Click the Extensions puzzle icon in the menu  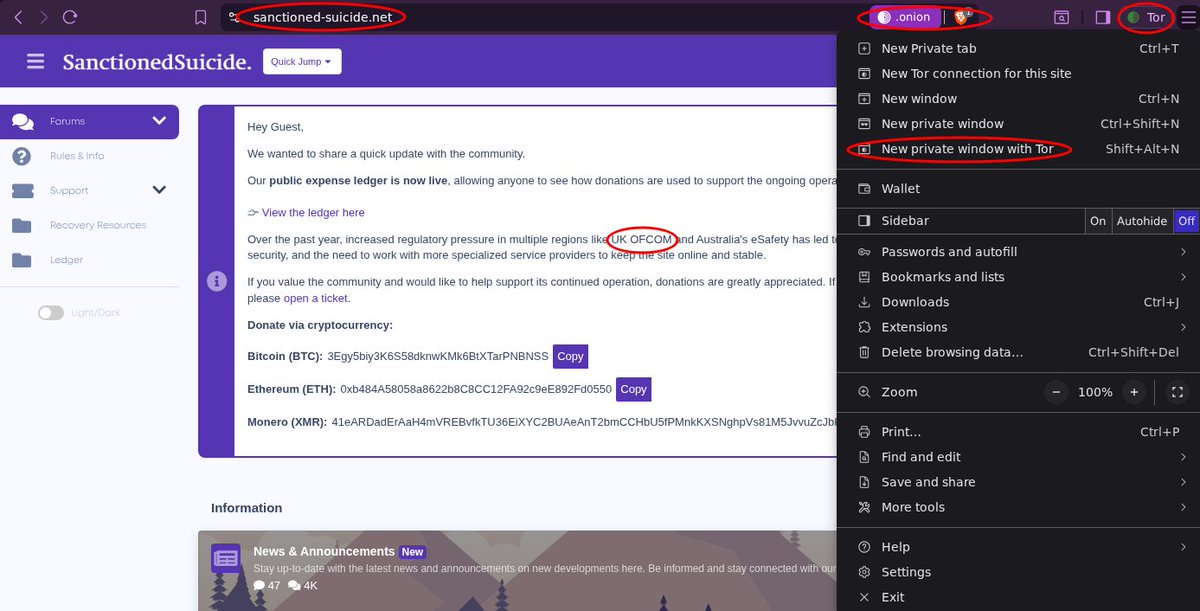pyautogui.click(x=864, y=327)
